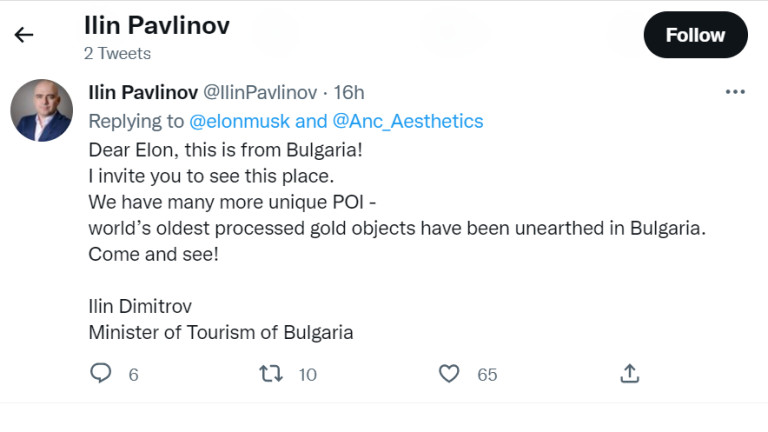This screenshot has height=432, width=768.
Task: Like the tweet with the heart icon
Action: tap(449, 374)
